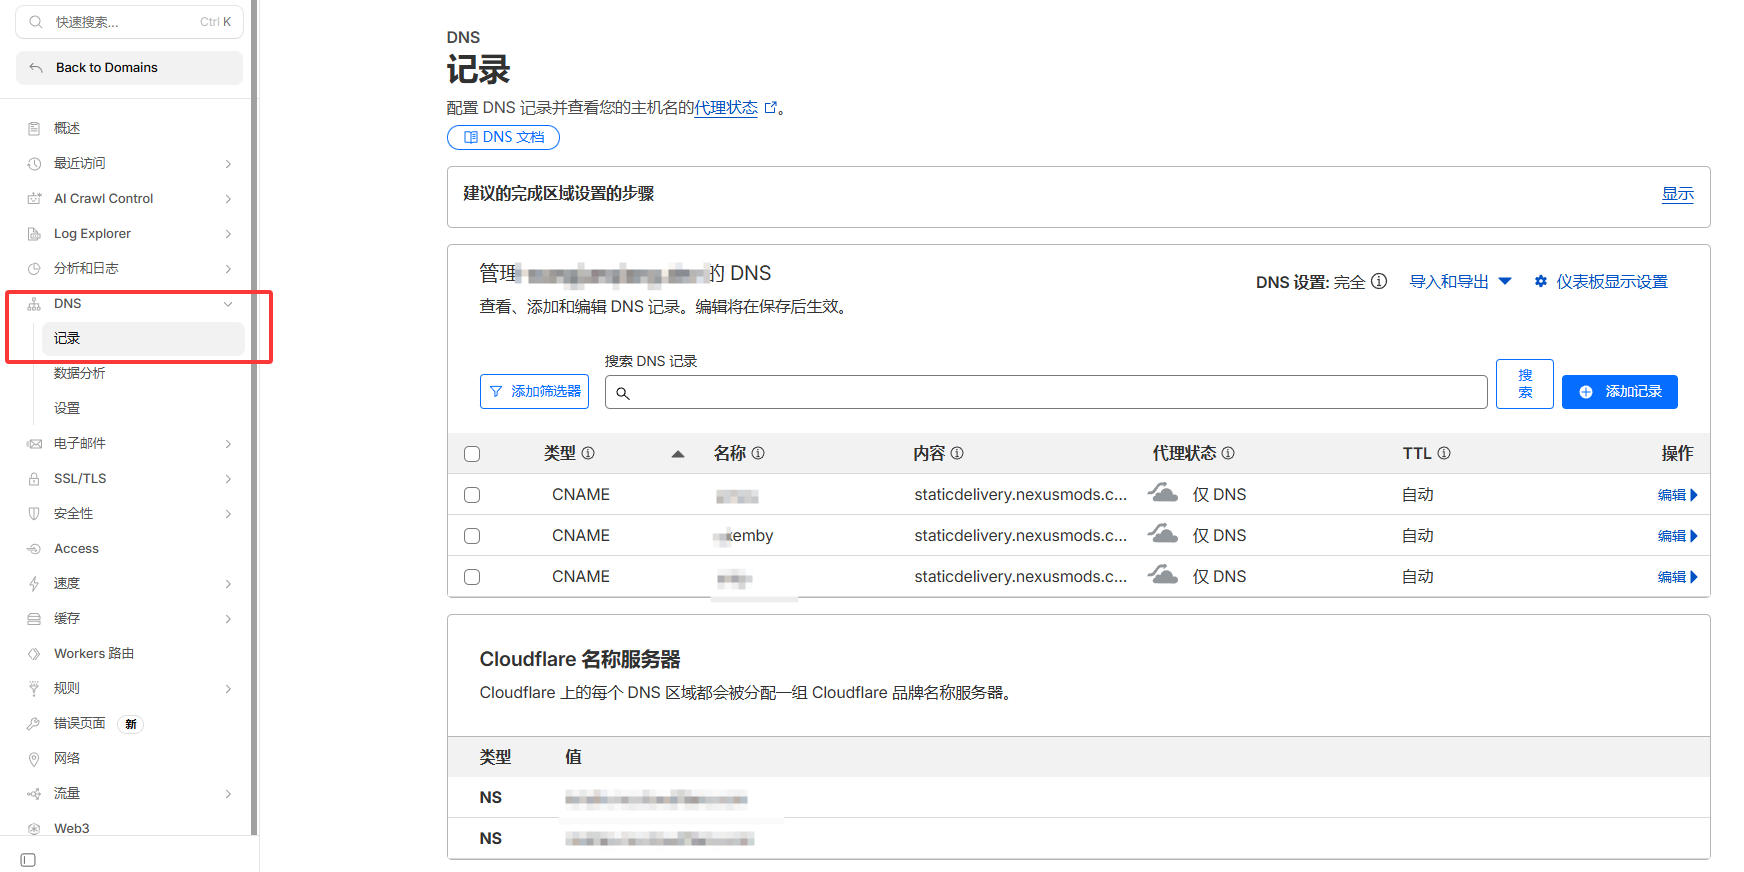Viewport: 1744px width, 872px height.
Task: Collapse the DNS sidebar section
Action: click(x=228, y=304)
